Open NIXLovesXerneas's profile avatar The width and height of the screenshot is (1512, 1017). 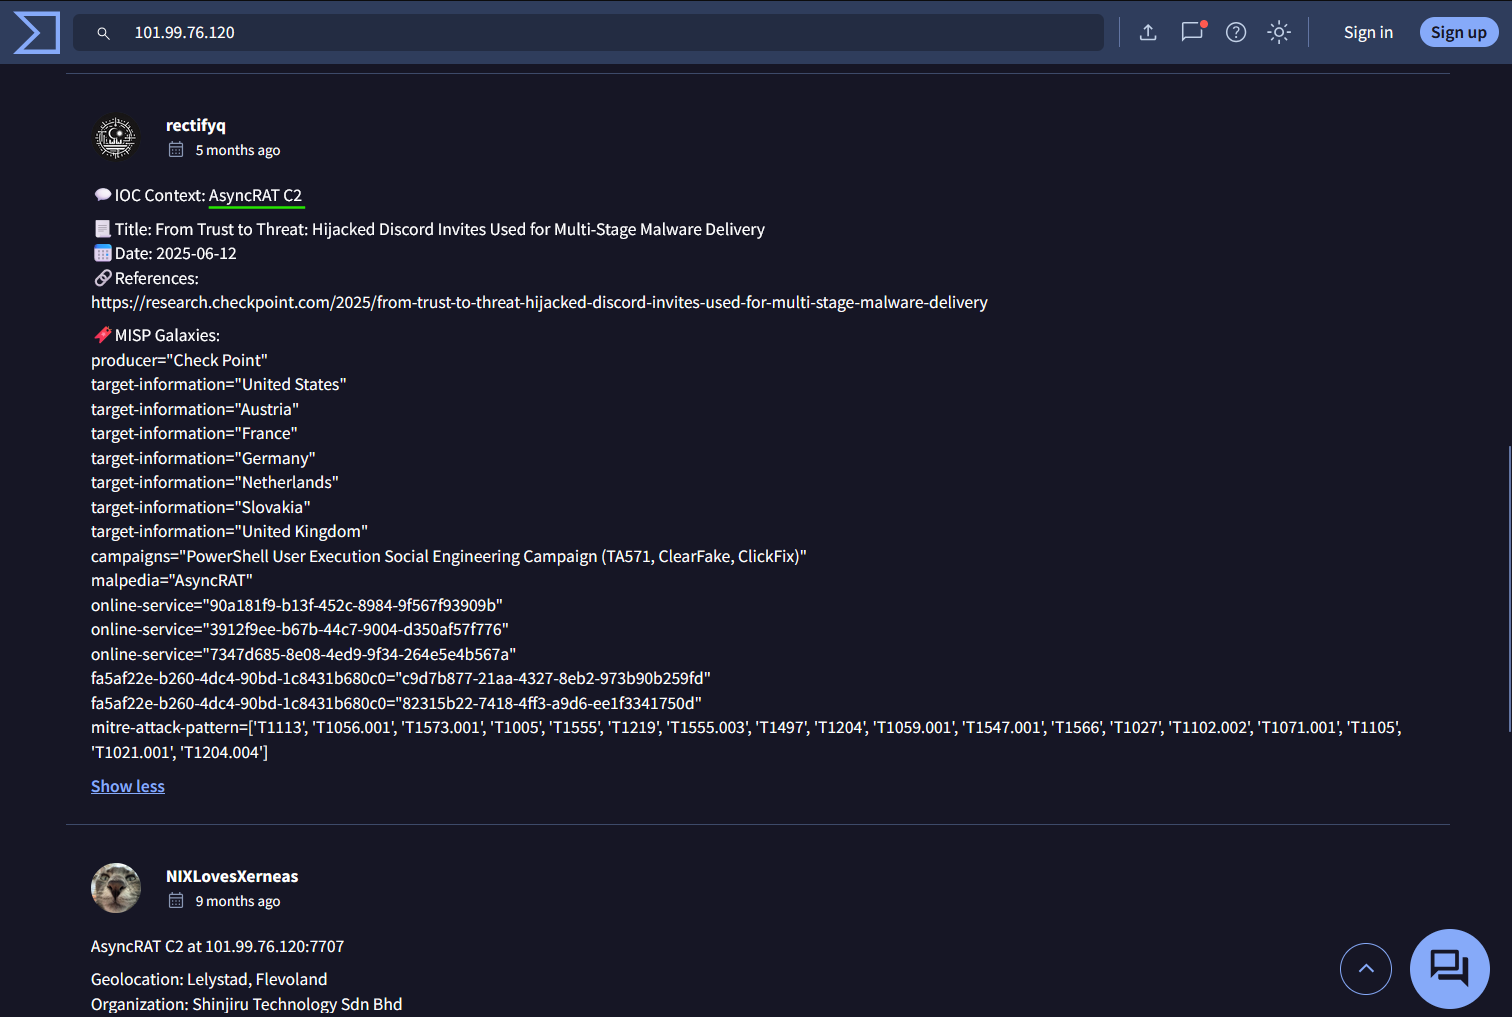coord(116,888)
